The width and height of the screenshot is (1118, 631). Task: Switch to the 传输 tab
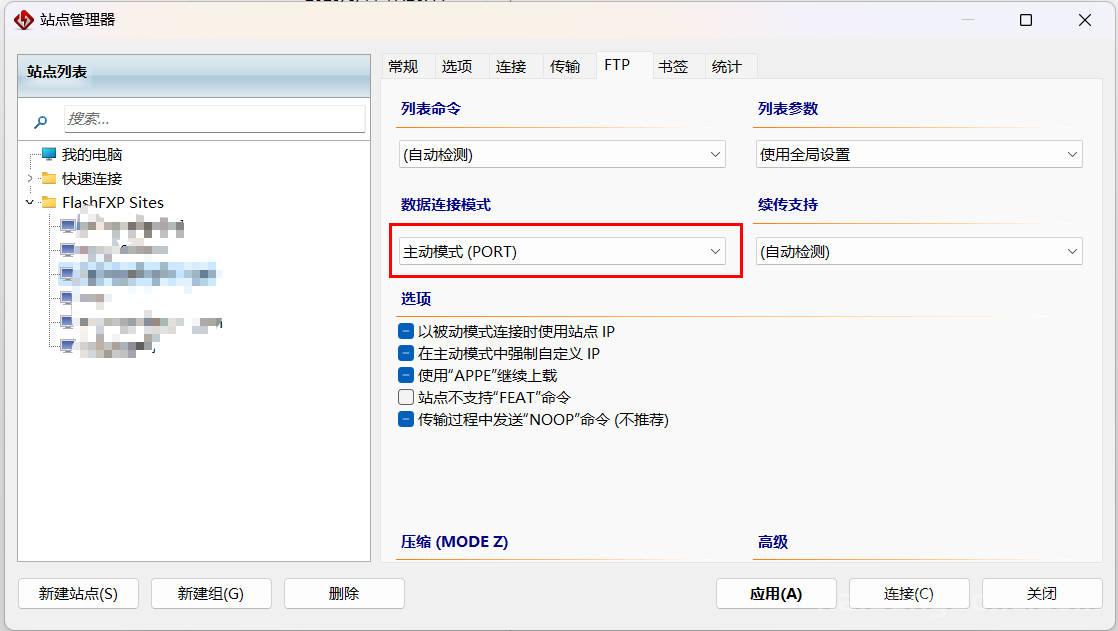click(x=565, y=66)
